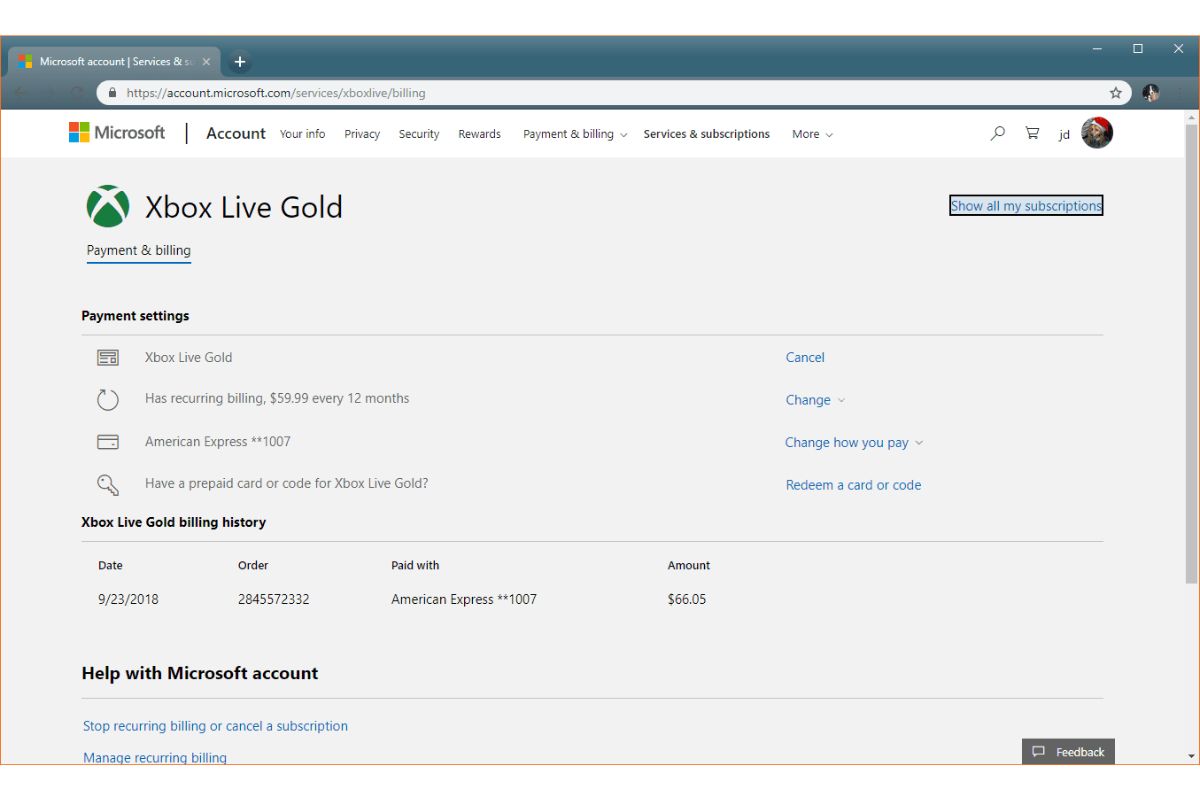Click Show all my subscriptions link
The width and height of the screenshot is (1200, 800).
coord(1026,206)
